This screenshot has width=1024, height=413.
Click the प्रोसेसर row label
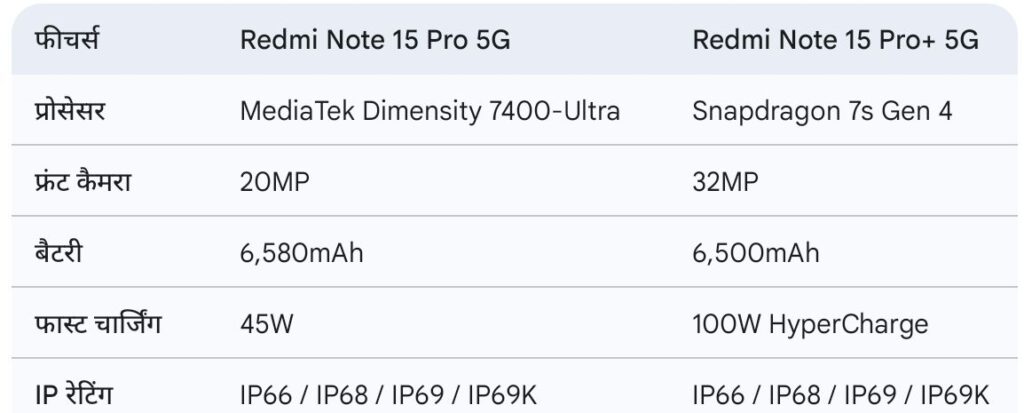[70, 110]
